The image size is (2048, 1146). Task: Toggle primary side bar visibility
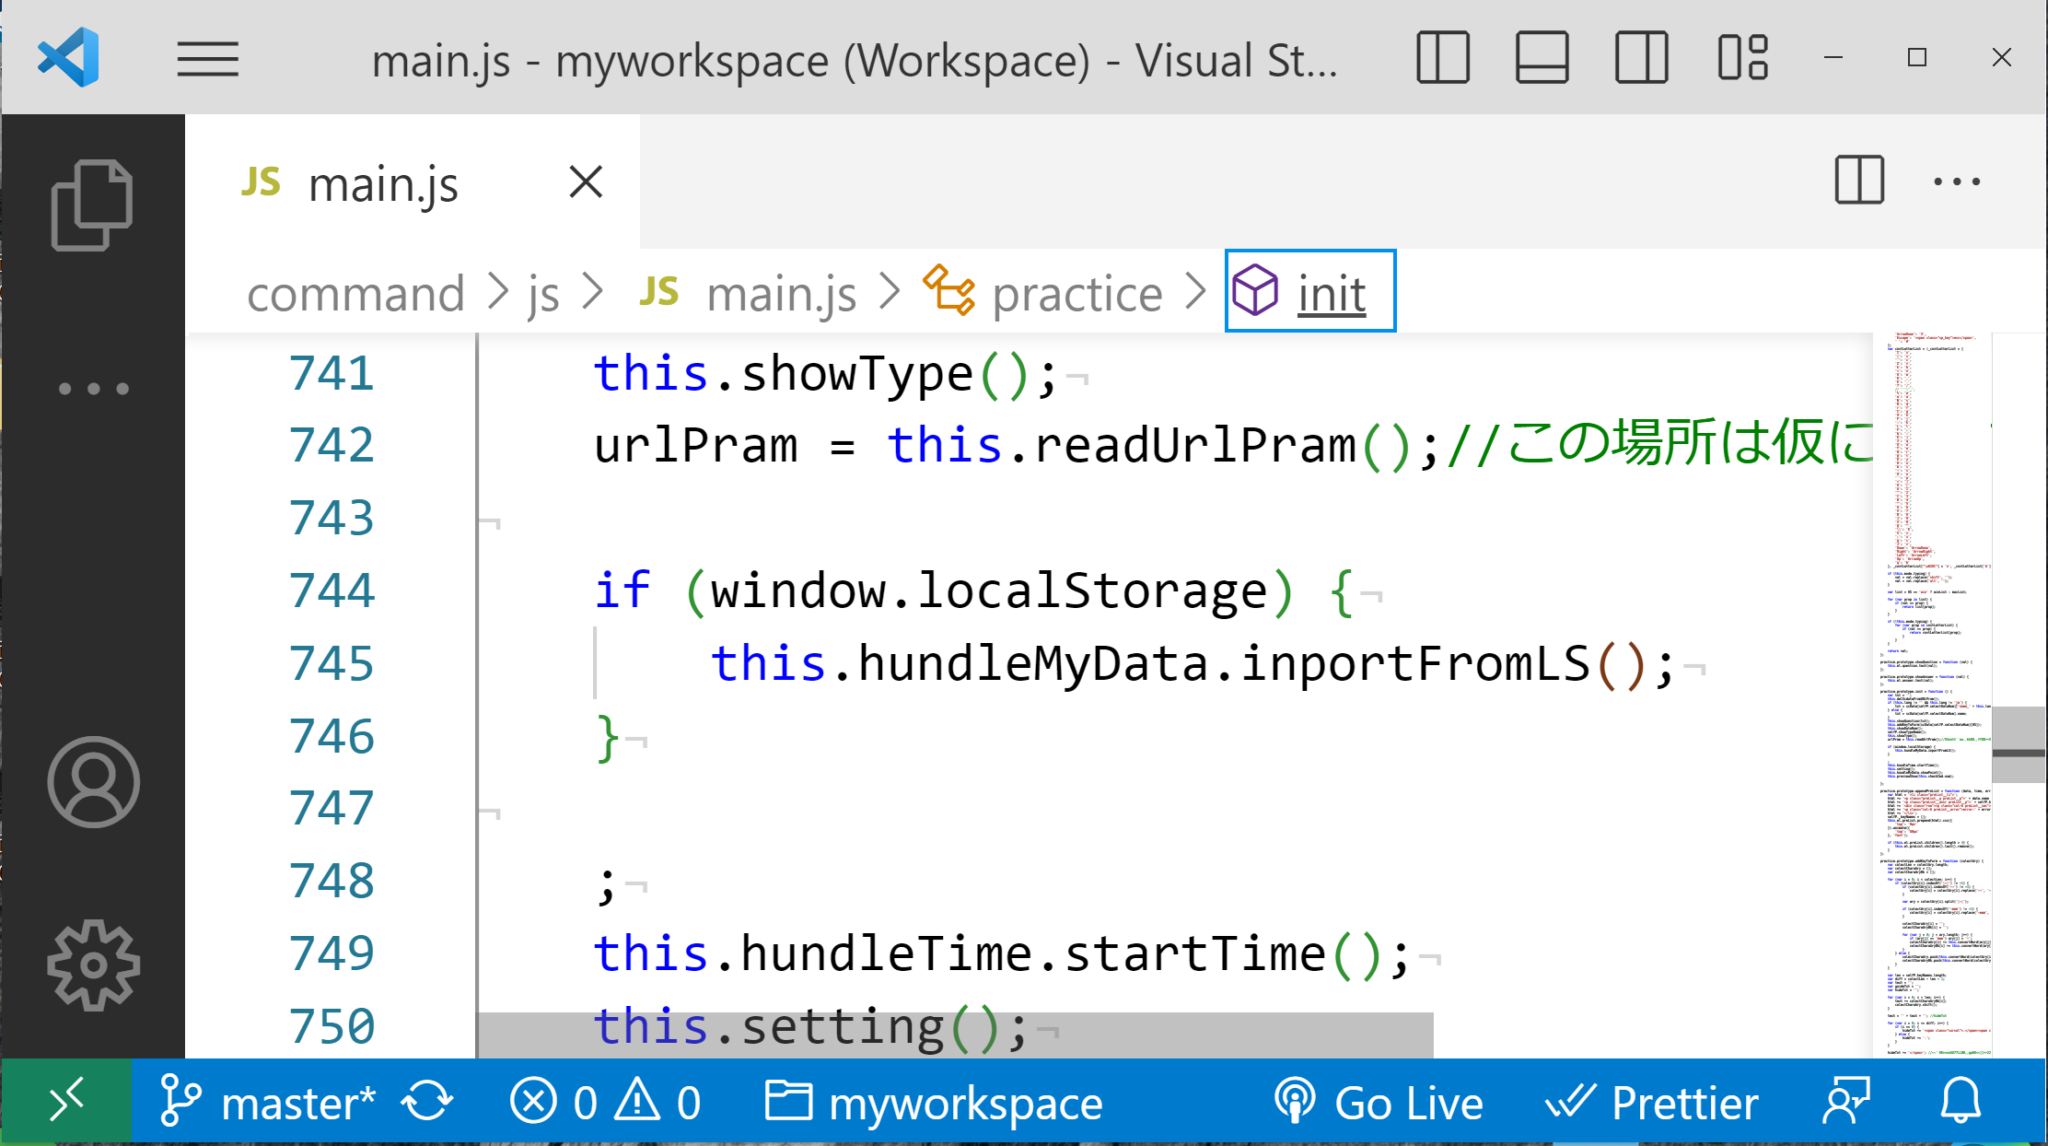(x=1443, y=58)
